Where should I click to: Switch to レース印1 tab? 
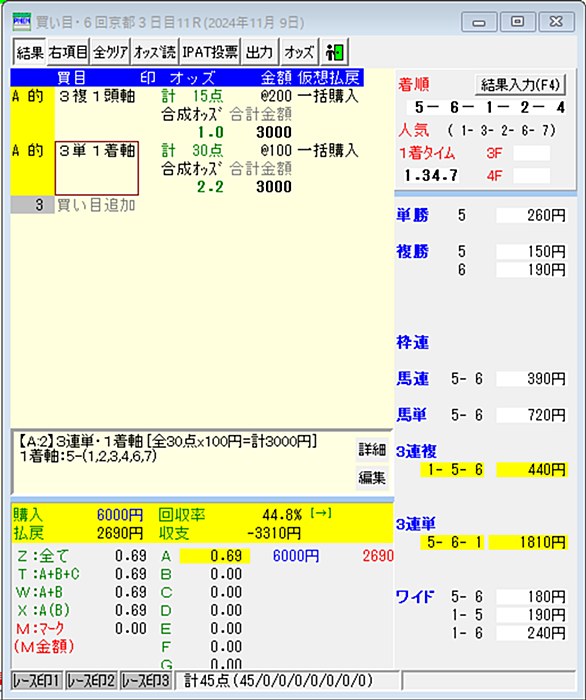[36, 681]
